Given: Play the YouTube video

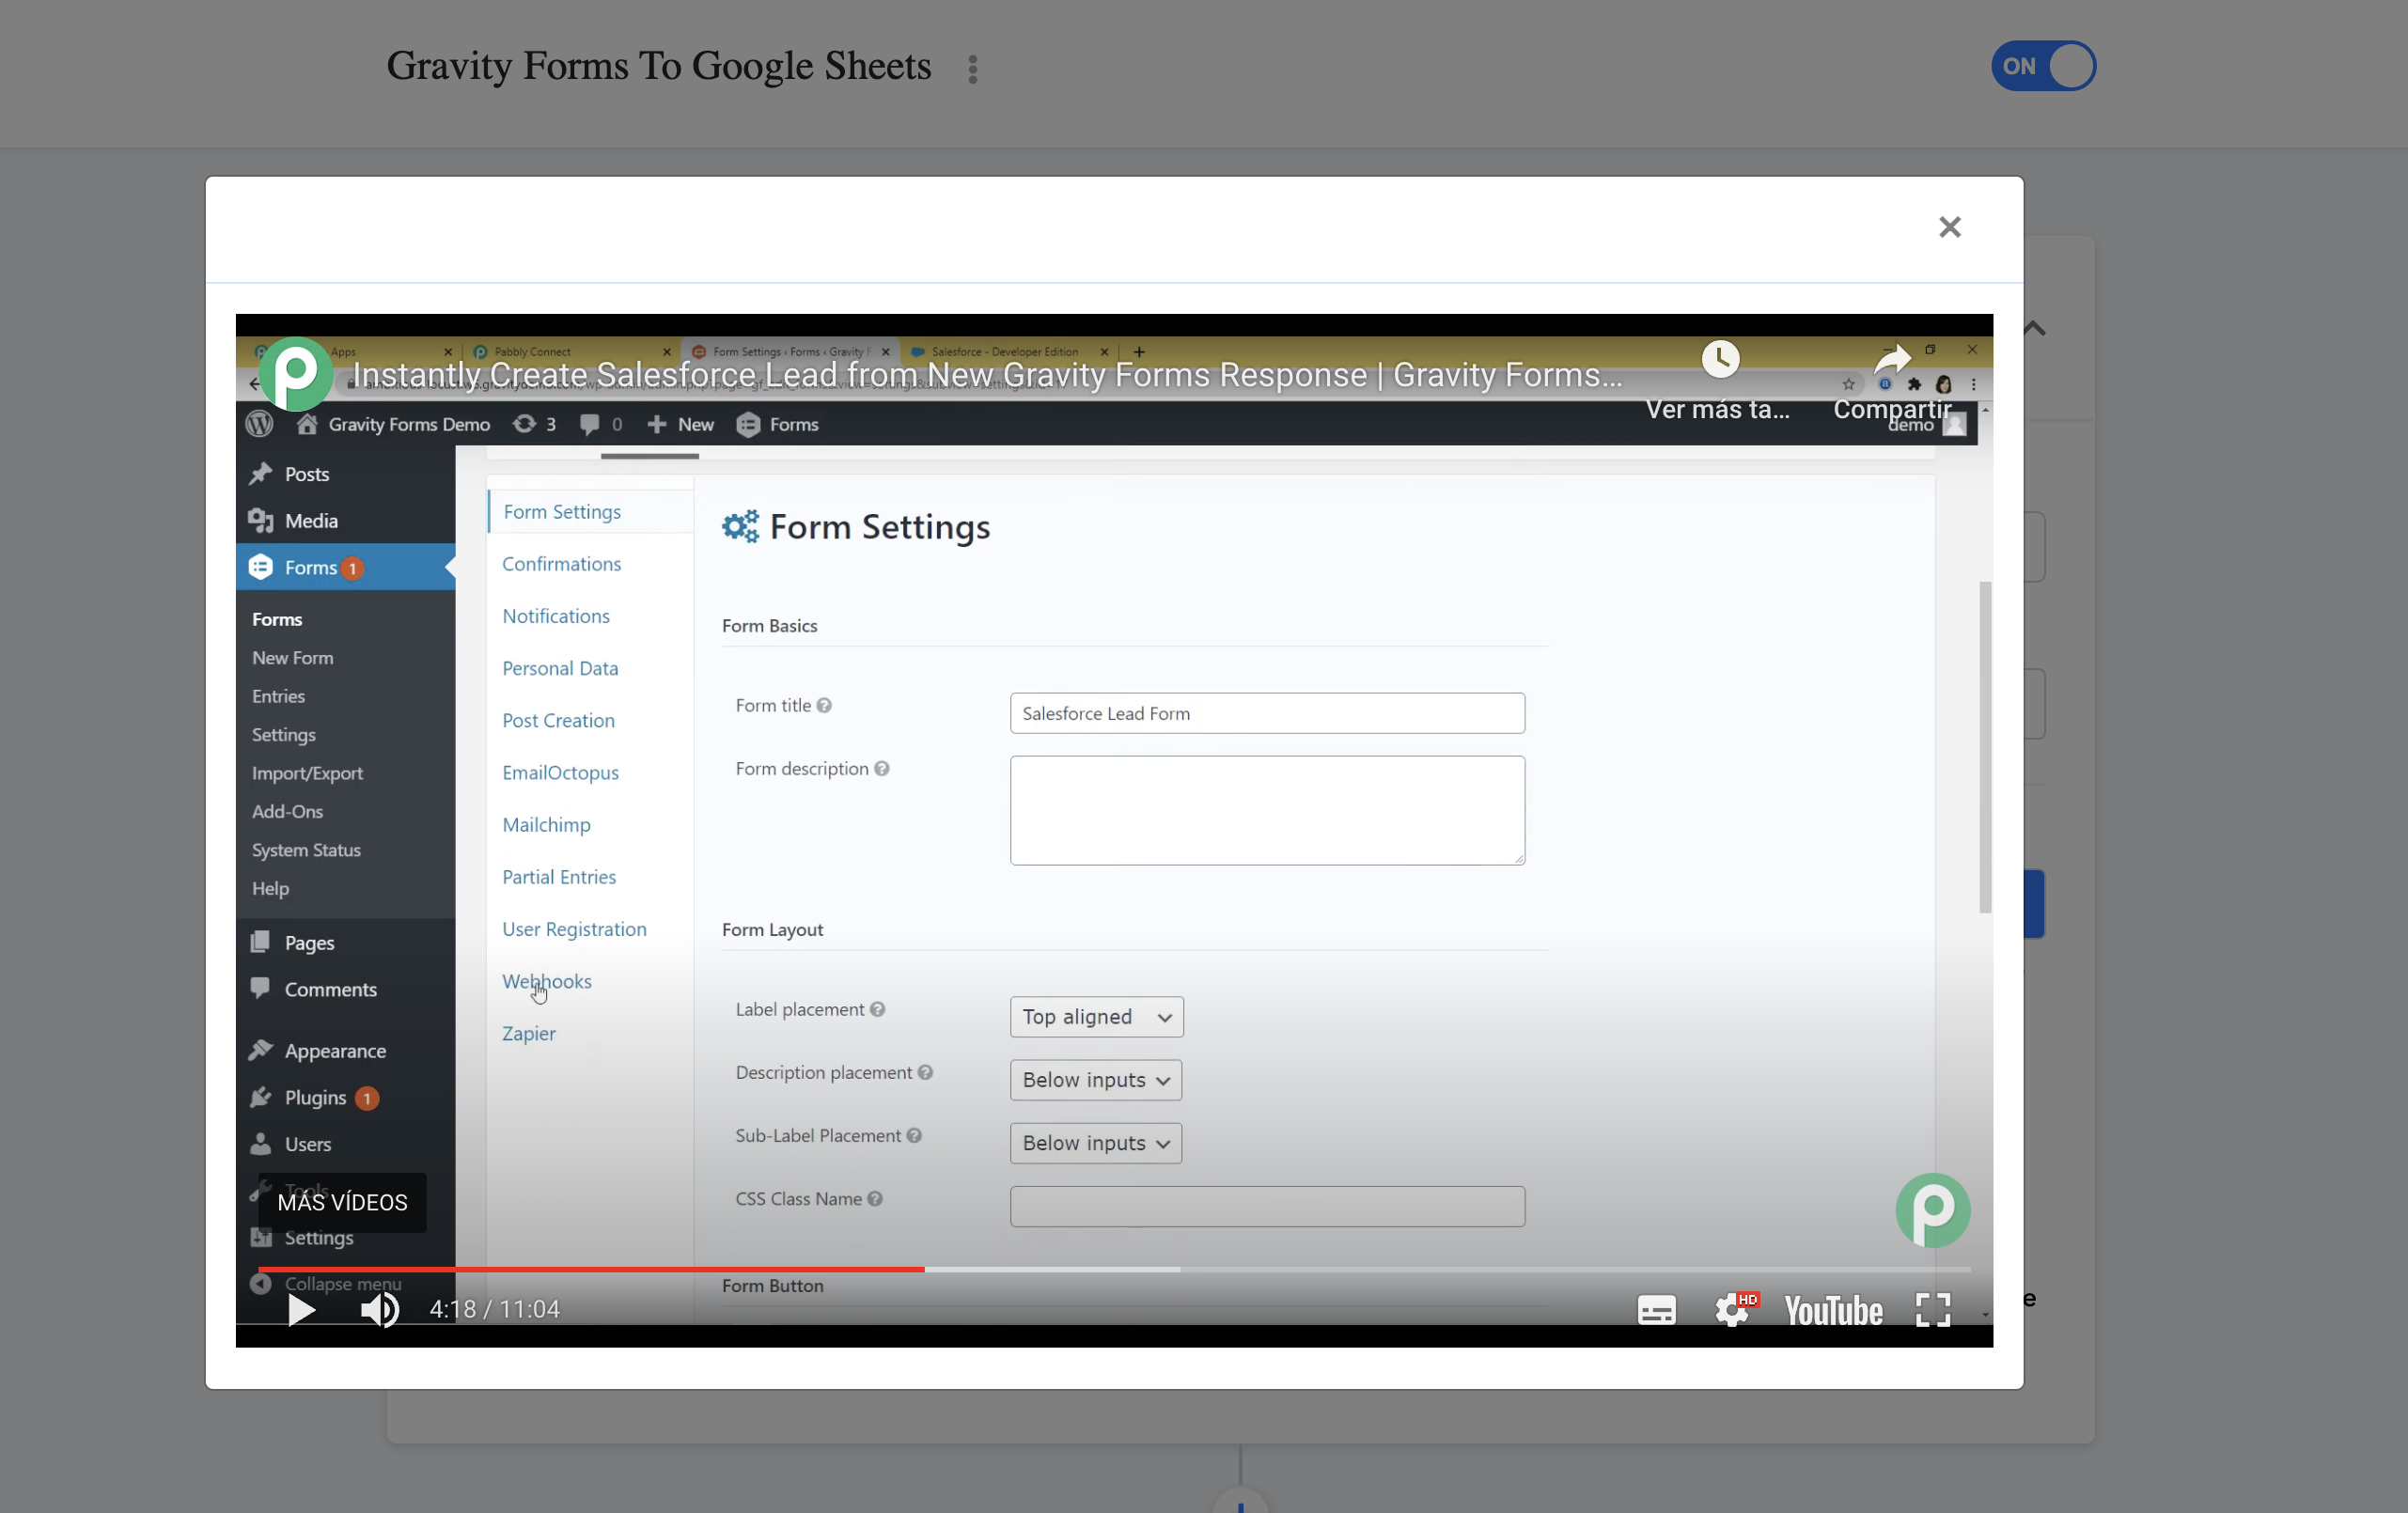Looking at the screenshot, I should (x=300, y=1309).
